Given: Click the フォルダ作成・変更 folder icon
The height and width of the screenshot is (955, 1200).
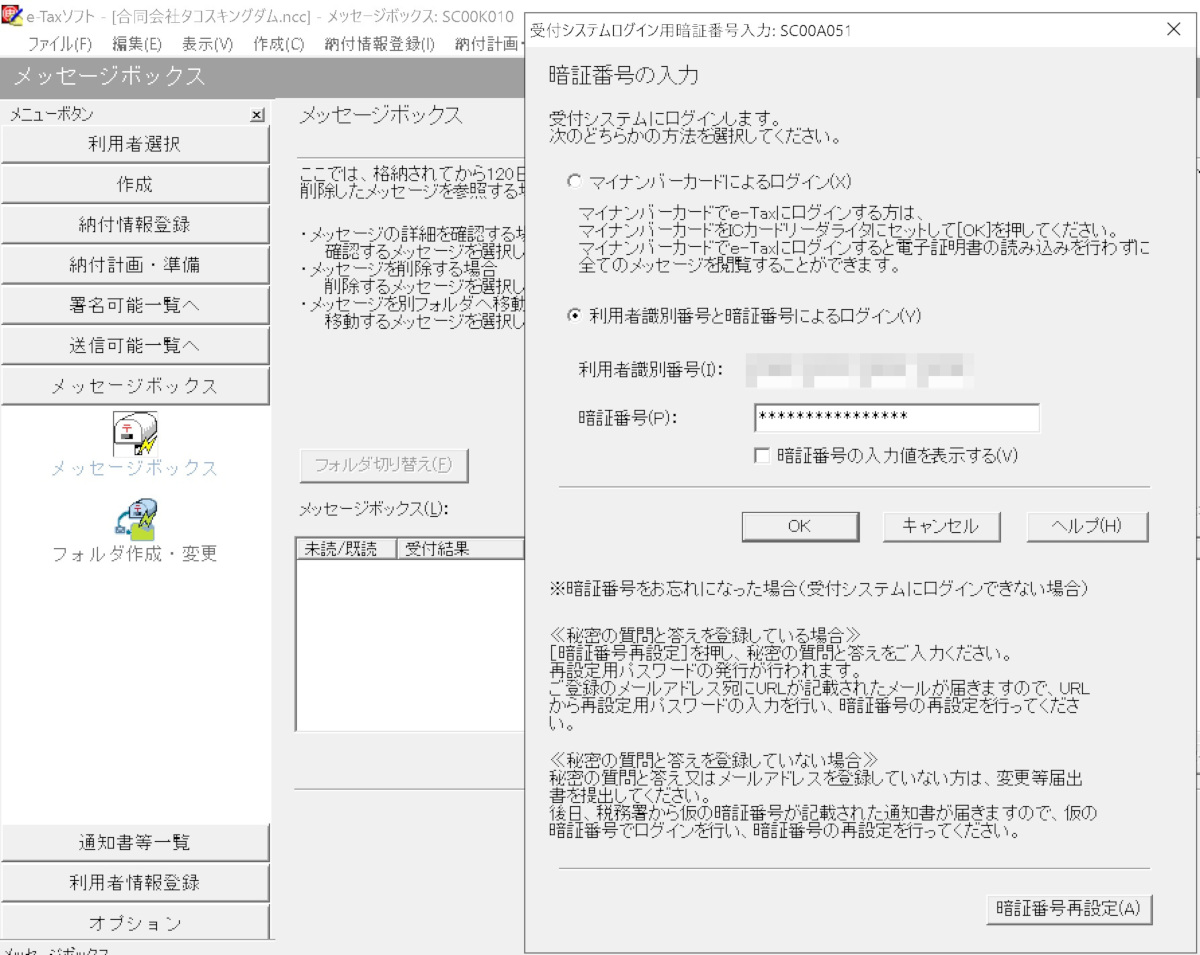Looking at the screenshot, I should tap(134, 517).
